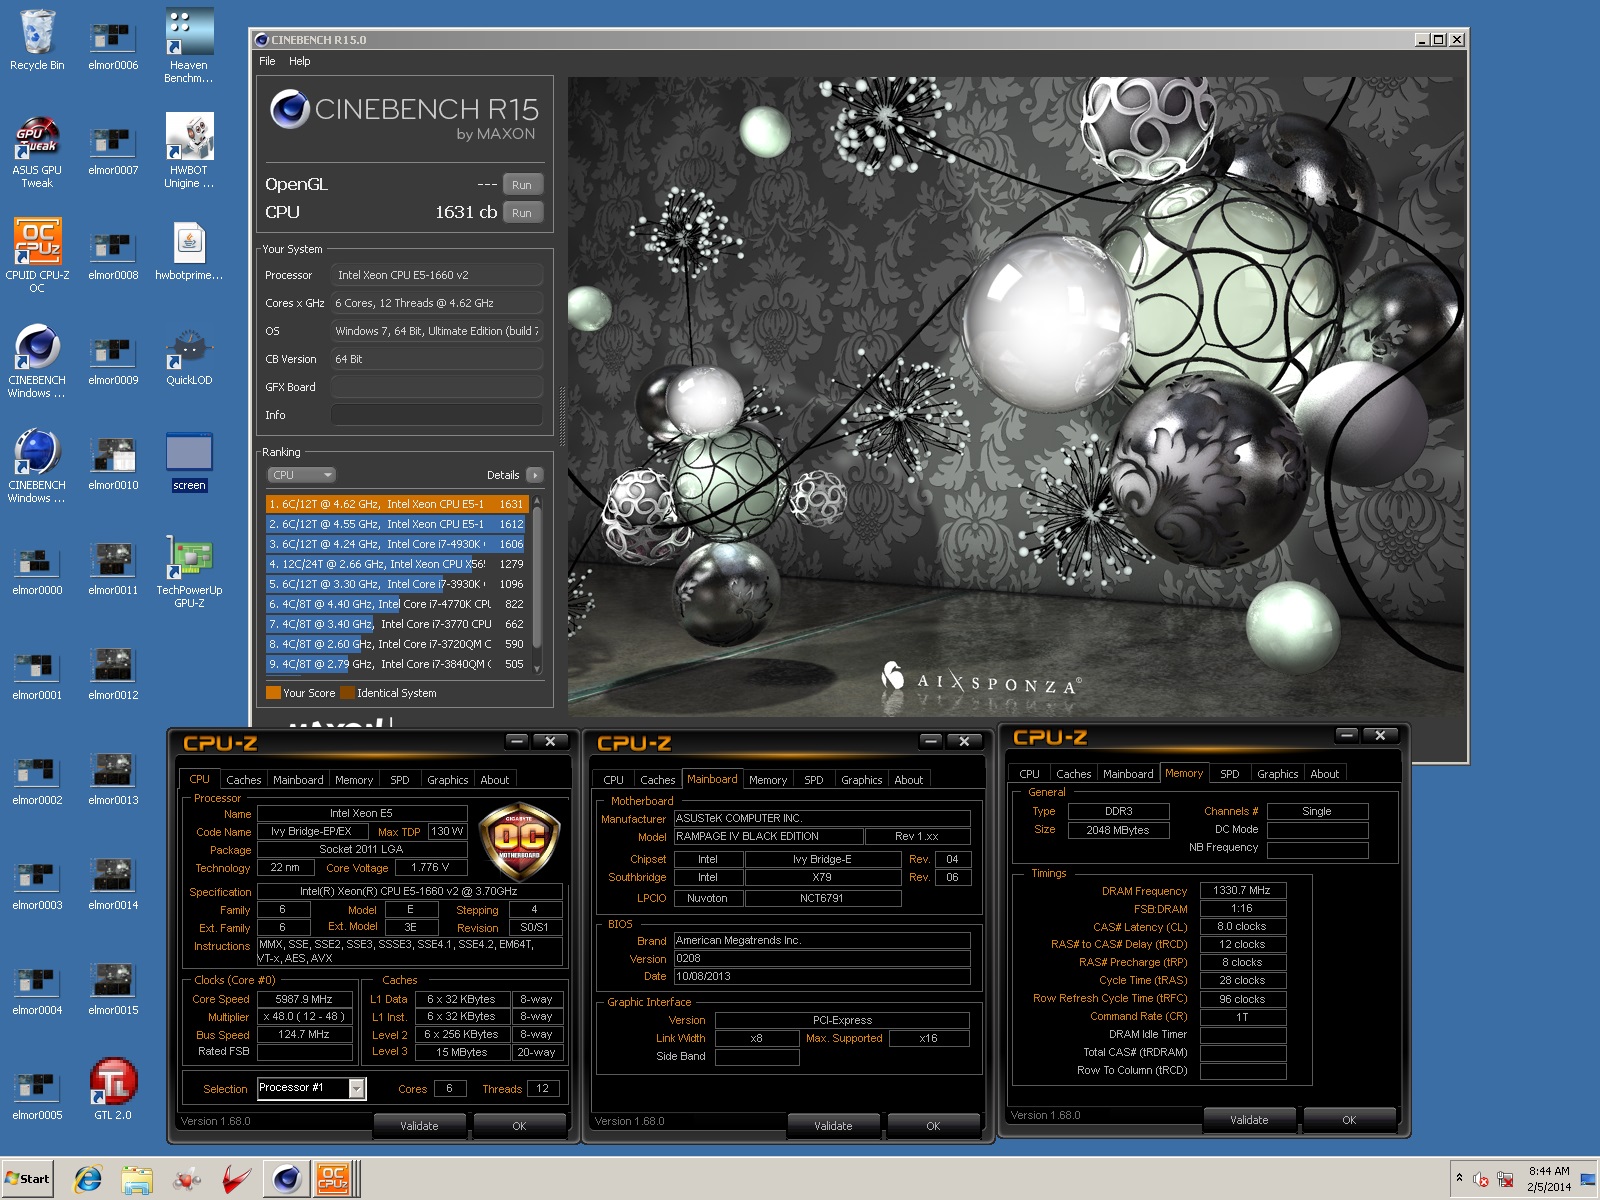
Task: Switch to Cinebench taskbar button
Action: pyautogui.click(x=287, y=1179)
